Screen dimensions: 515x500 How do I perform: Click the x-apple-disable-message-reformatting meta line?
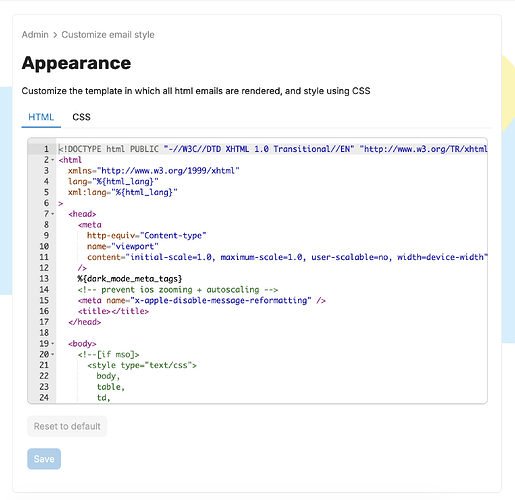click(202, 300)
